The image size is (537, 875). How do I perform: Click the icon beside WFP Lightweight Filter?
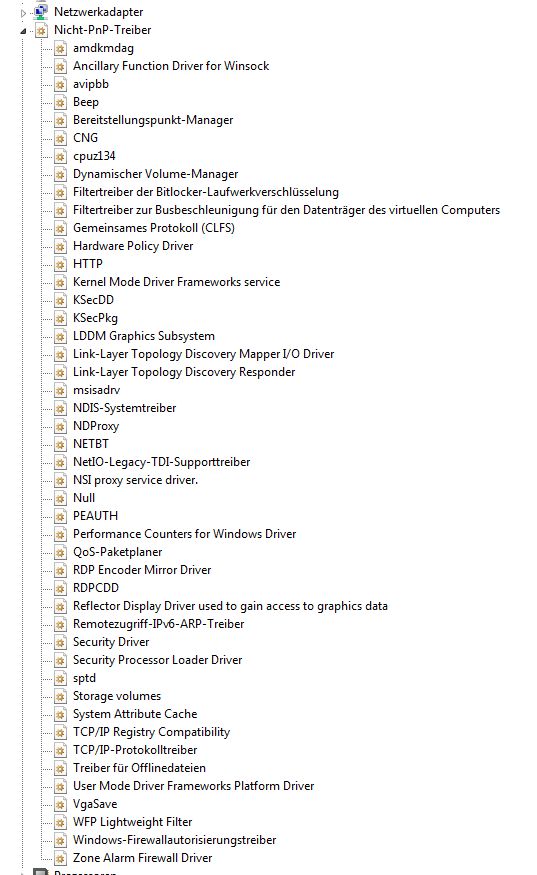coord(60,822)
